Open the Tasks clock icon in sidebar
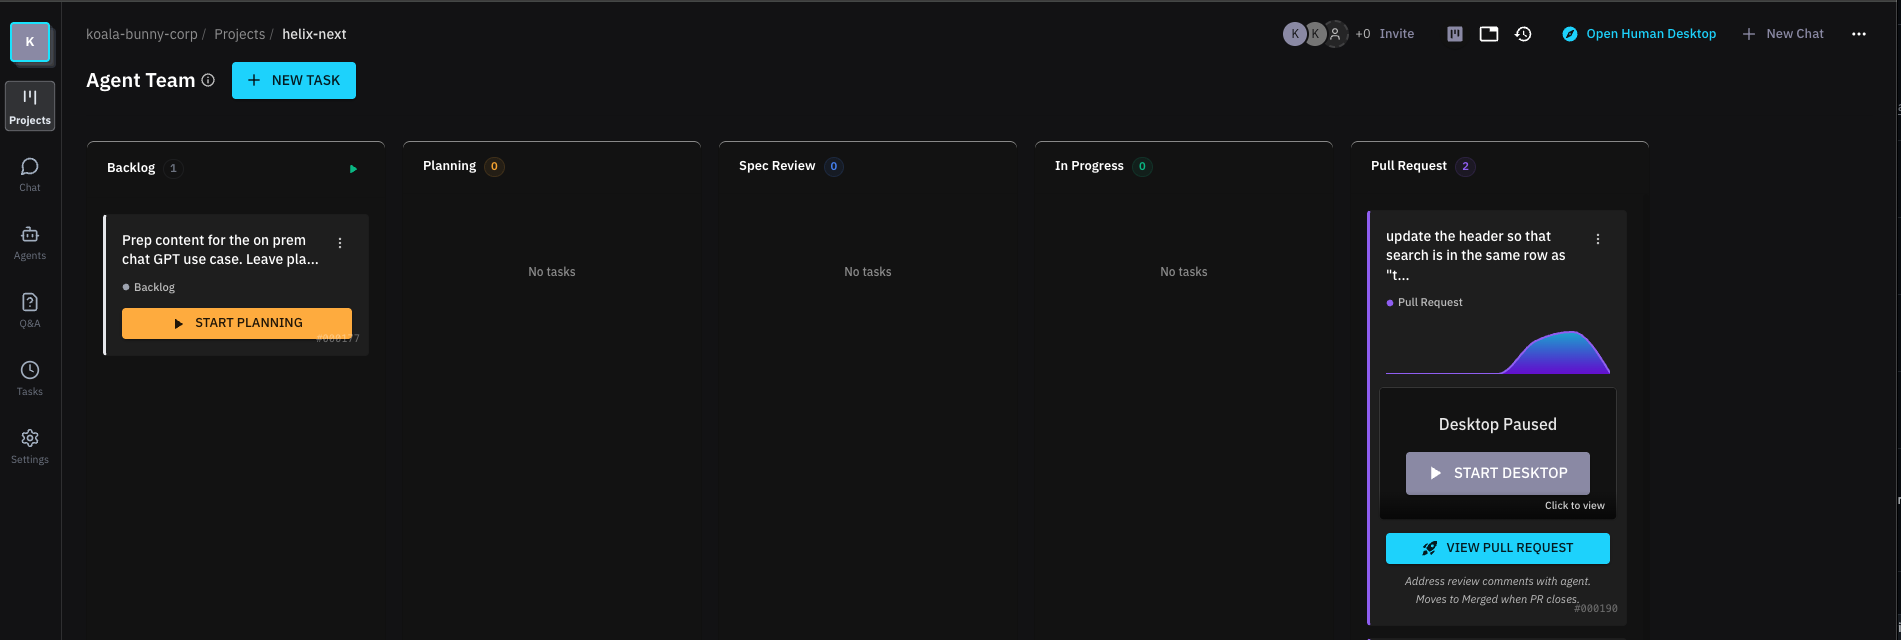Image resolution: width=1901 pixels, height=640 pixels. point(30,378)
